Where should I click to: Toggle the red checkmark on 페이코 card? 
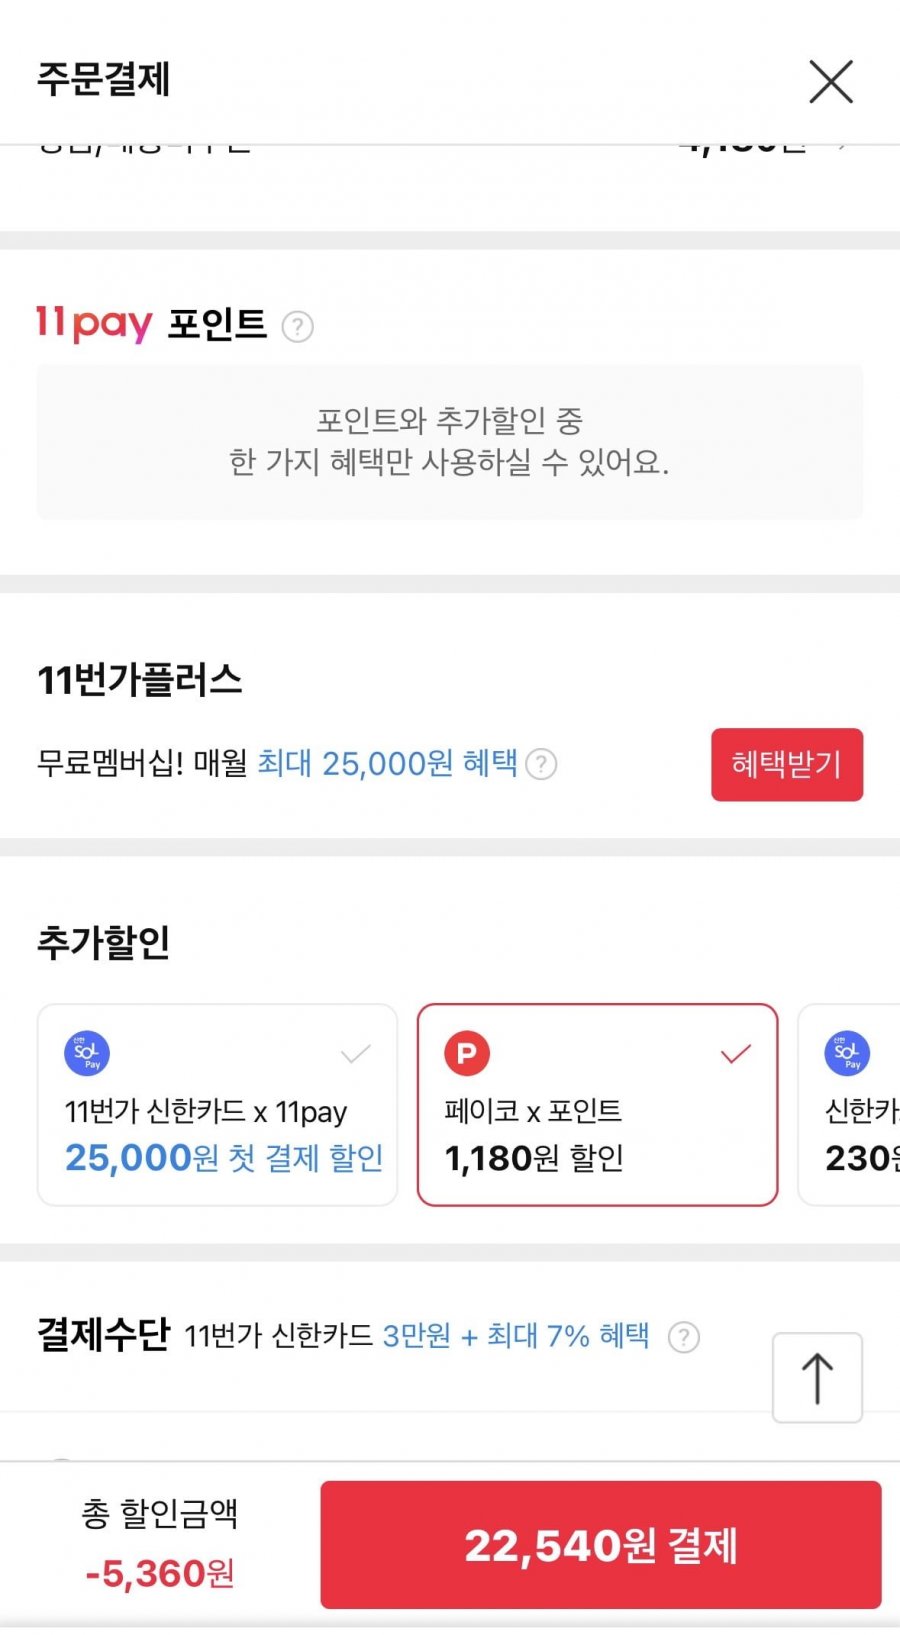coord(736,1053)
